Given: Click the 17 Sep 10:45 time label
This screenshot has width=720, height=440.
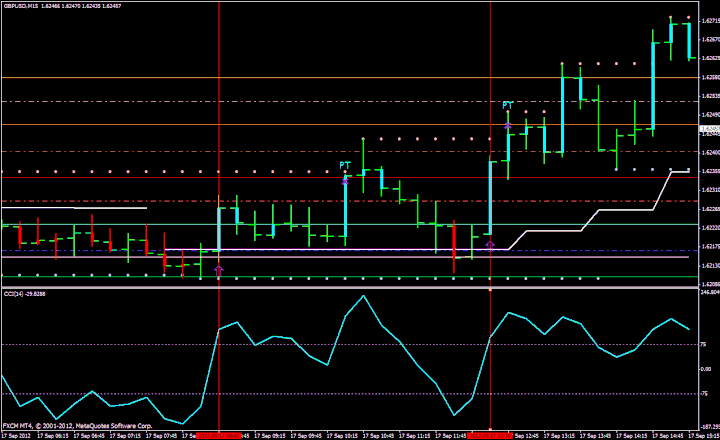Looking at the screenshot, I should pyautogui.click(x=379, y=435).
